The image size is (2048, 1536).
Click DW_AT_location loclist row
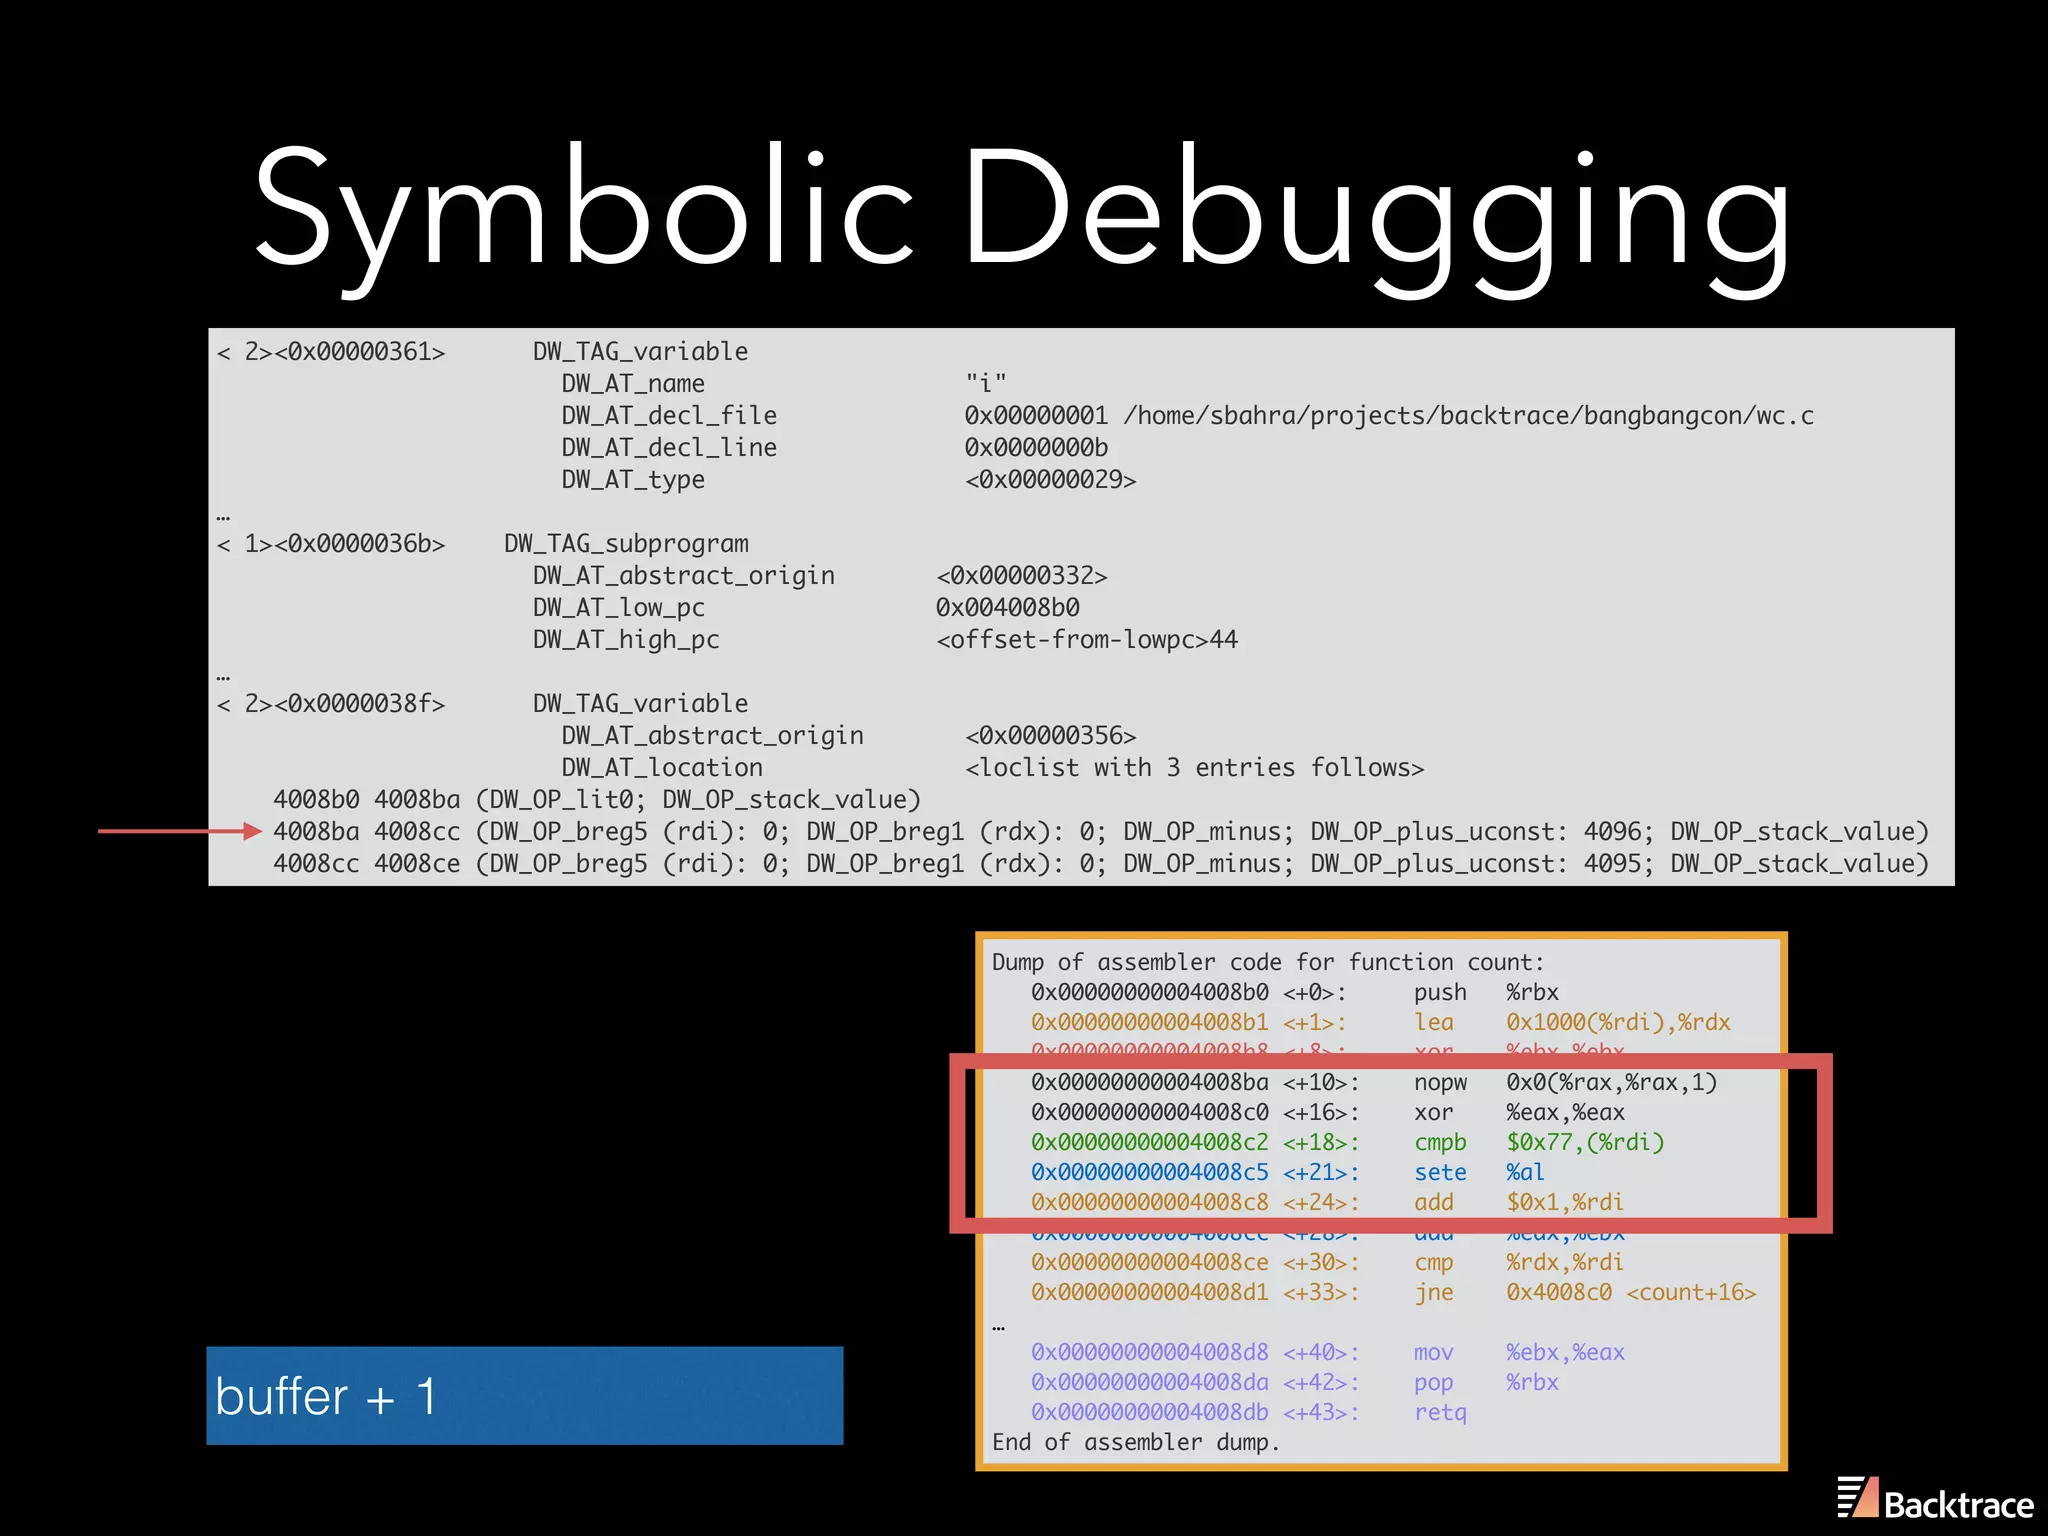click(x=992, y=768)
